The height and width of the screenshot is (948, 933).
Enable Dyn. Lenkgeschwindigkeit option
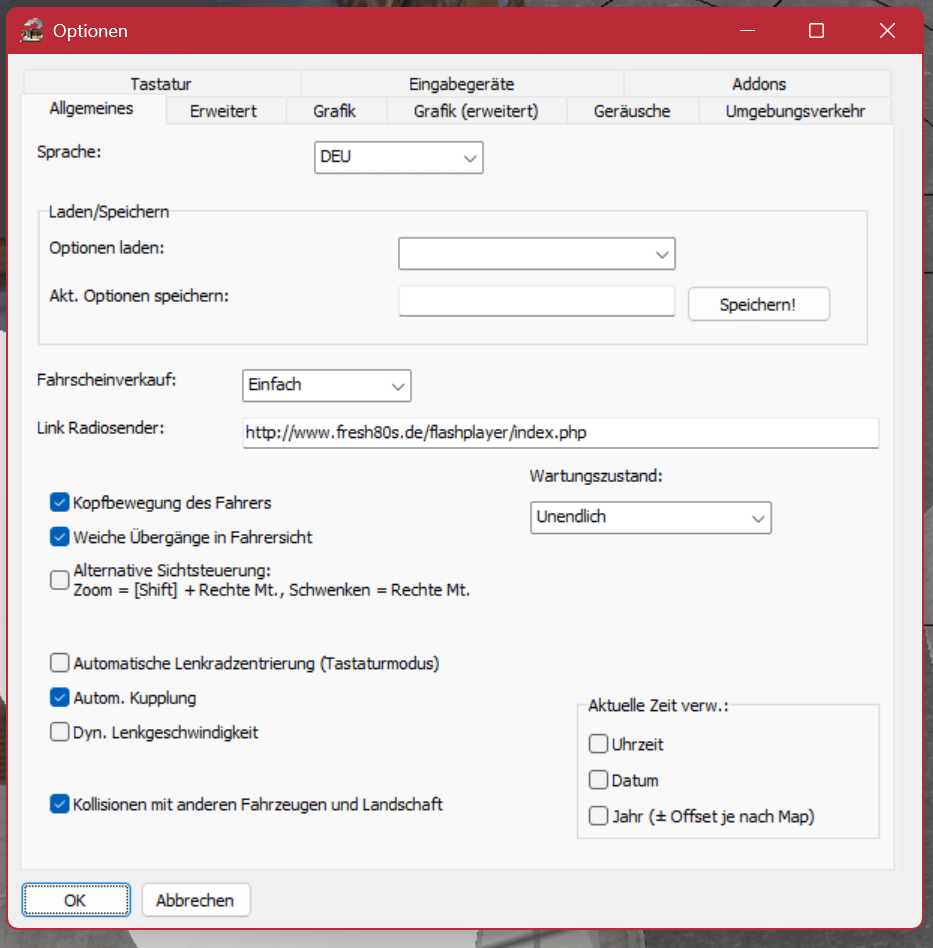tap(60, 732)
